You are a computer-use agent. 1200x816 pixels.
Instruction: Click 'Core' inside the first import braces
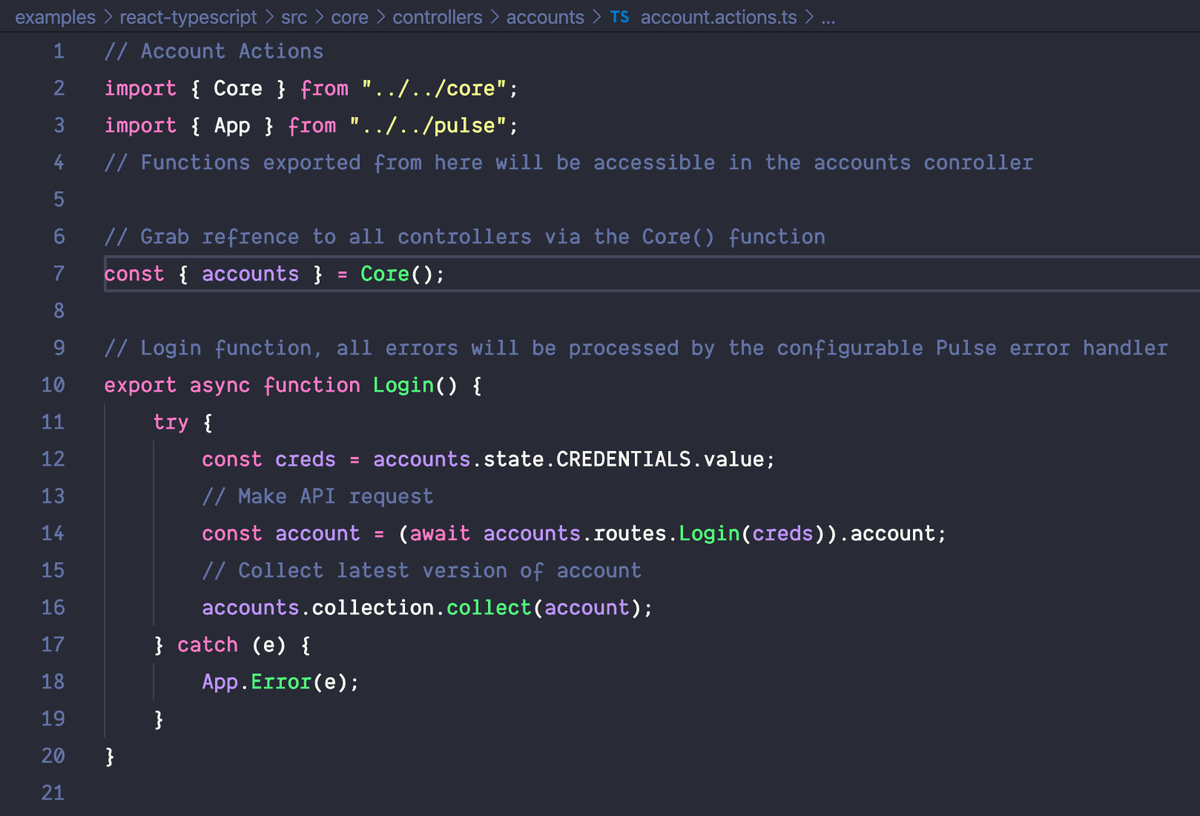pyautogui.click(x=238, y=88)
